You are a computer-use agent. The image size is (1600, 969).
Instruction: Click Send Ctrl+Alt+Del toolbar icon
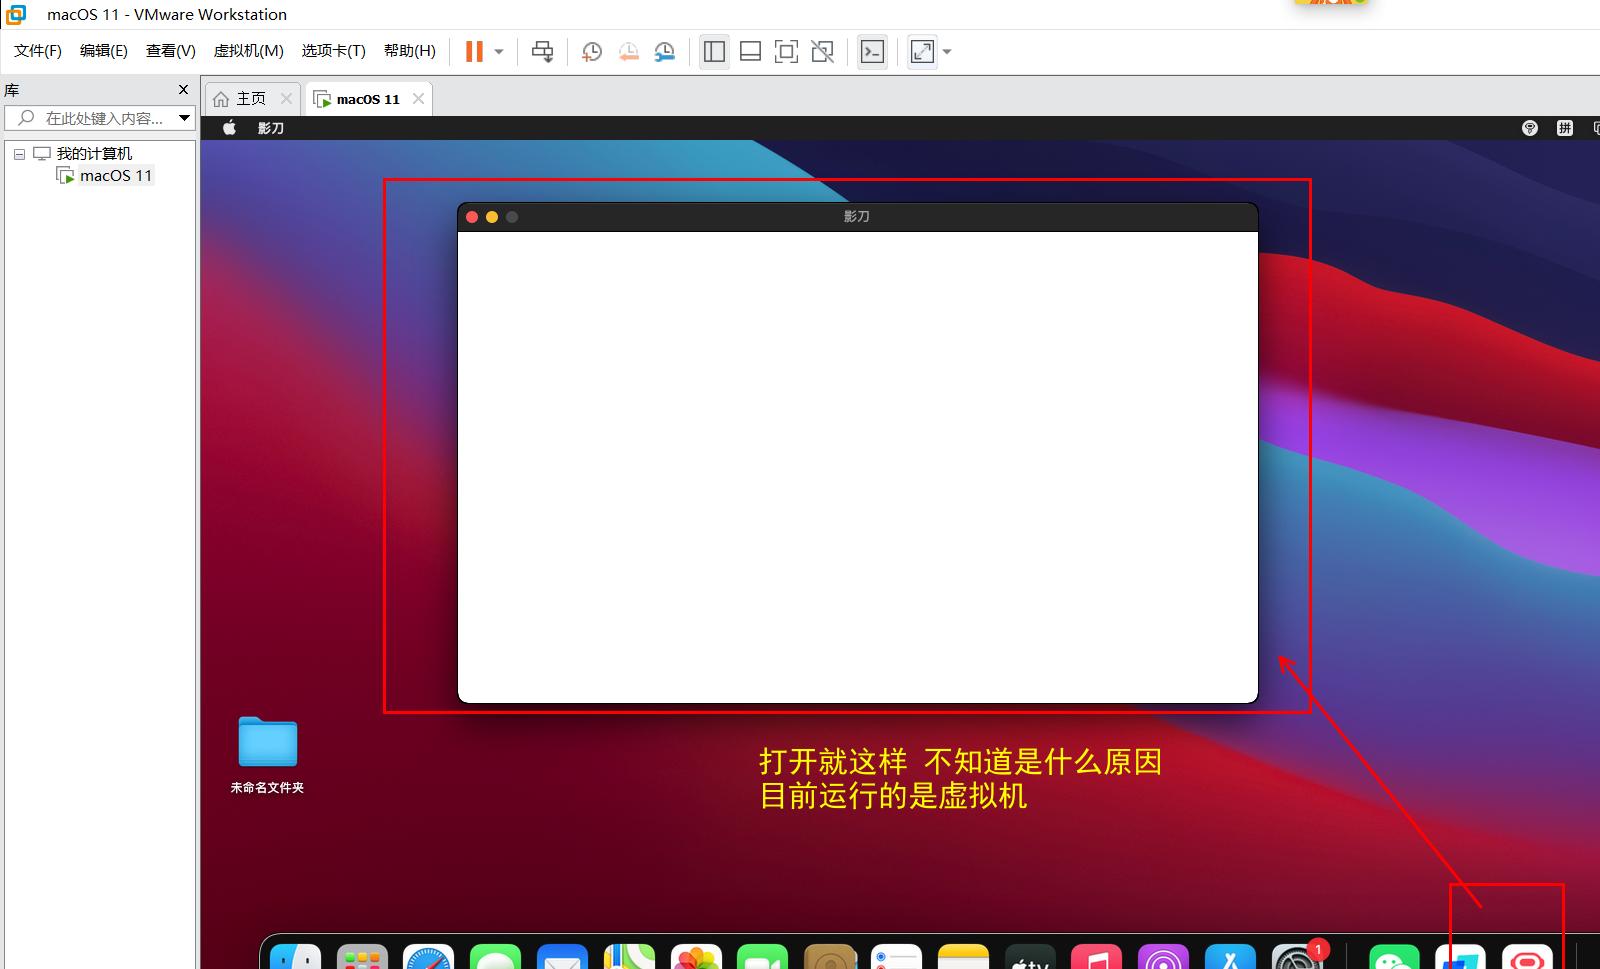542,52
